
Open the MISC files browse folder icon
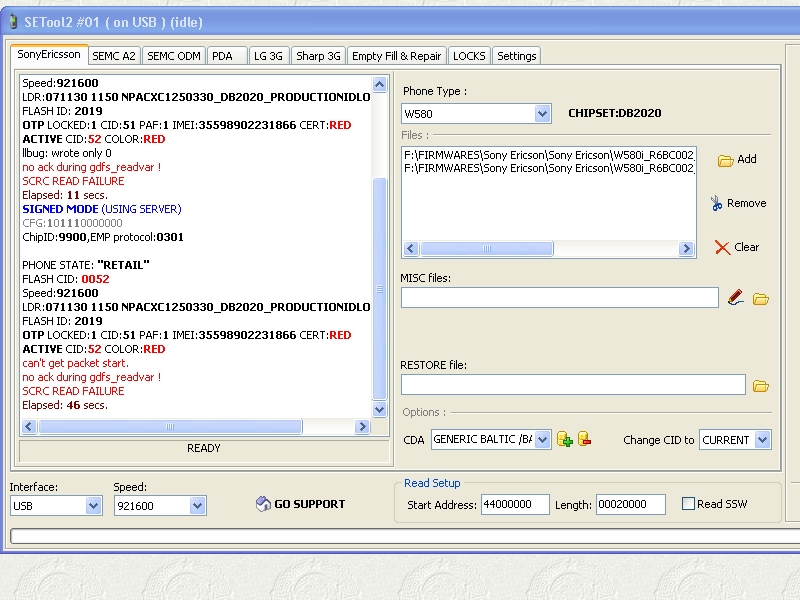click(x=761, y=299)
